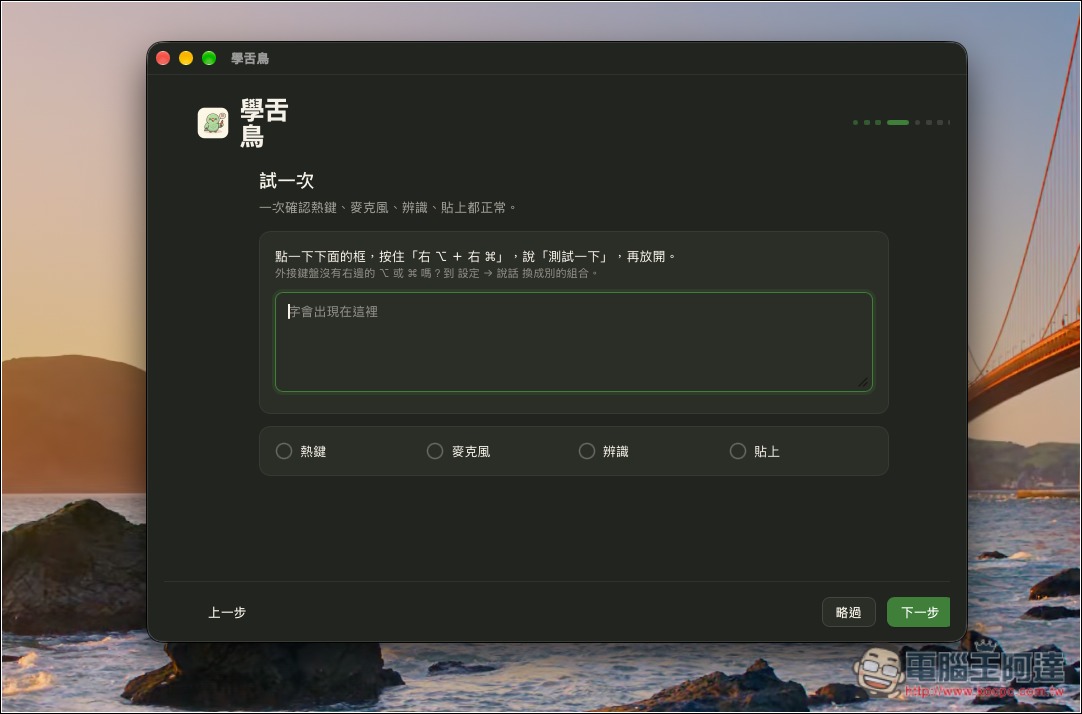Click the 學舌鳥 parrot app icon
The height and width of the screenshot is (714, 1082).
click(213, 123)
